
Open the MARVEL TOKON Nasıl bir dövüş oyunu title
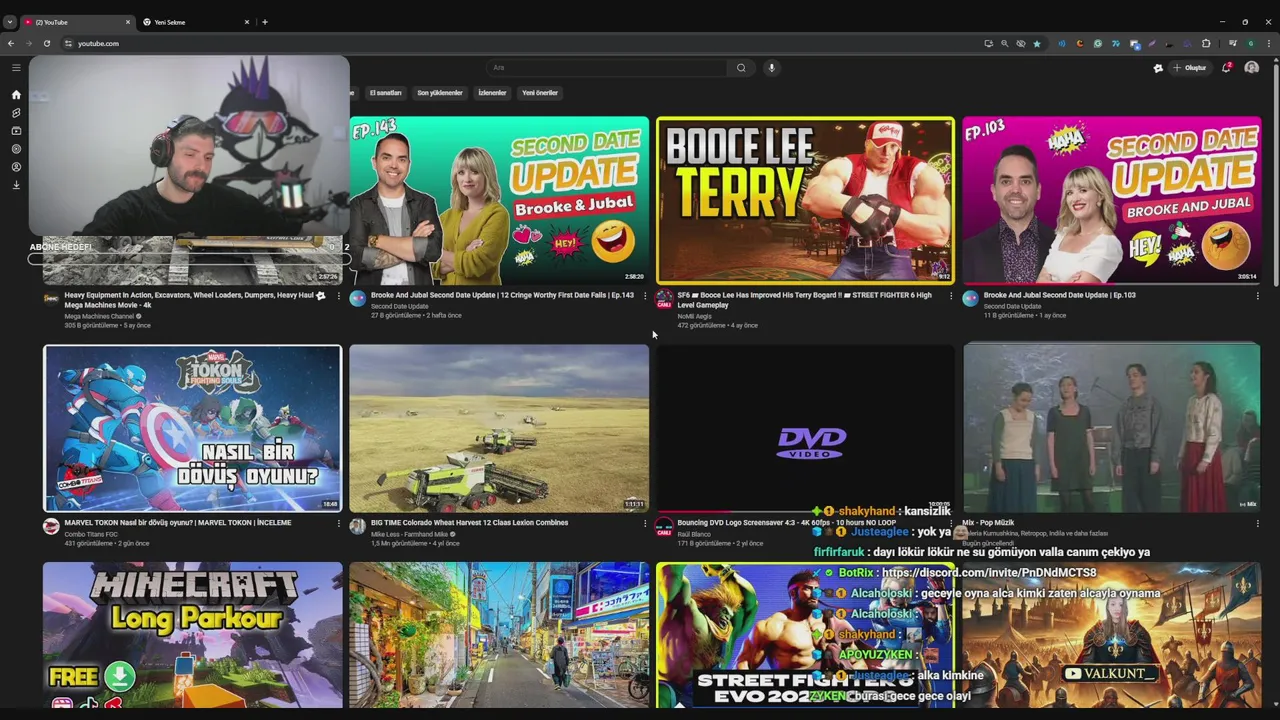tap(178, 522)
